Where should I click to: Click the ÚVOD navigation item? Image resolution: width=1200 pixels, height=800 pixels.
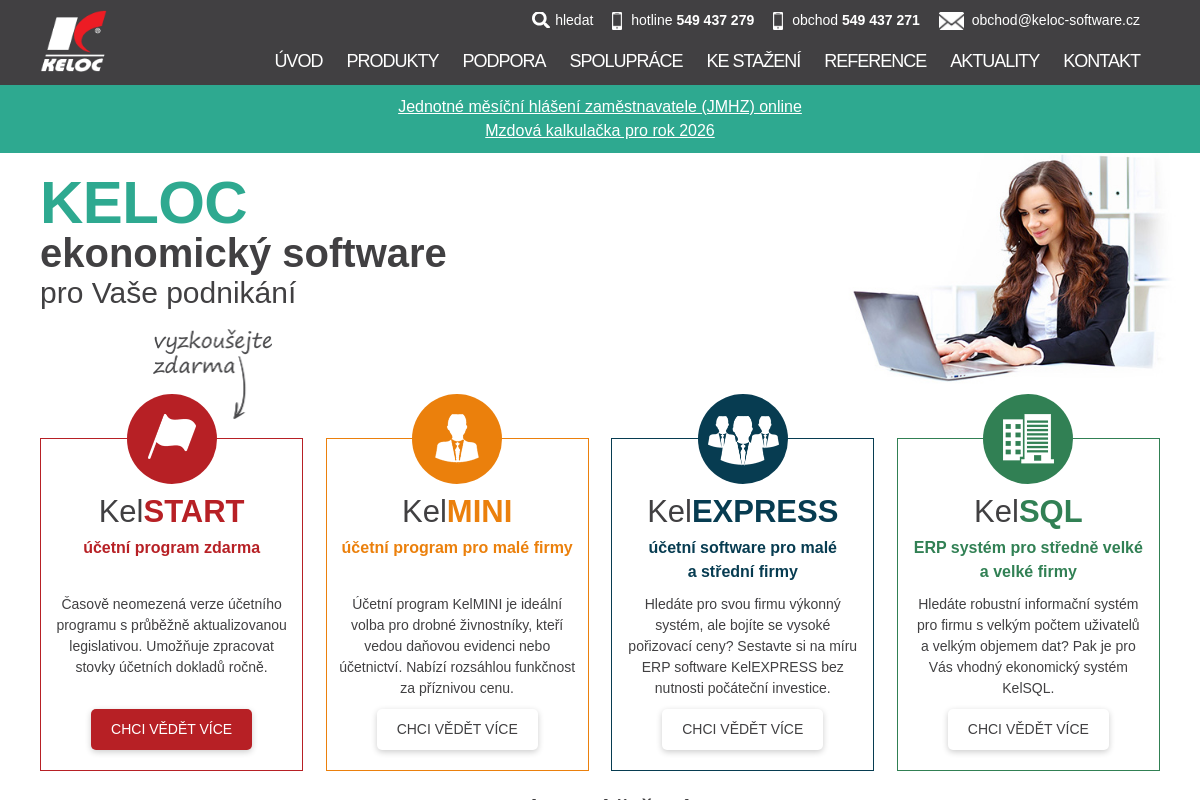299,60
